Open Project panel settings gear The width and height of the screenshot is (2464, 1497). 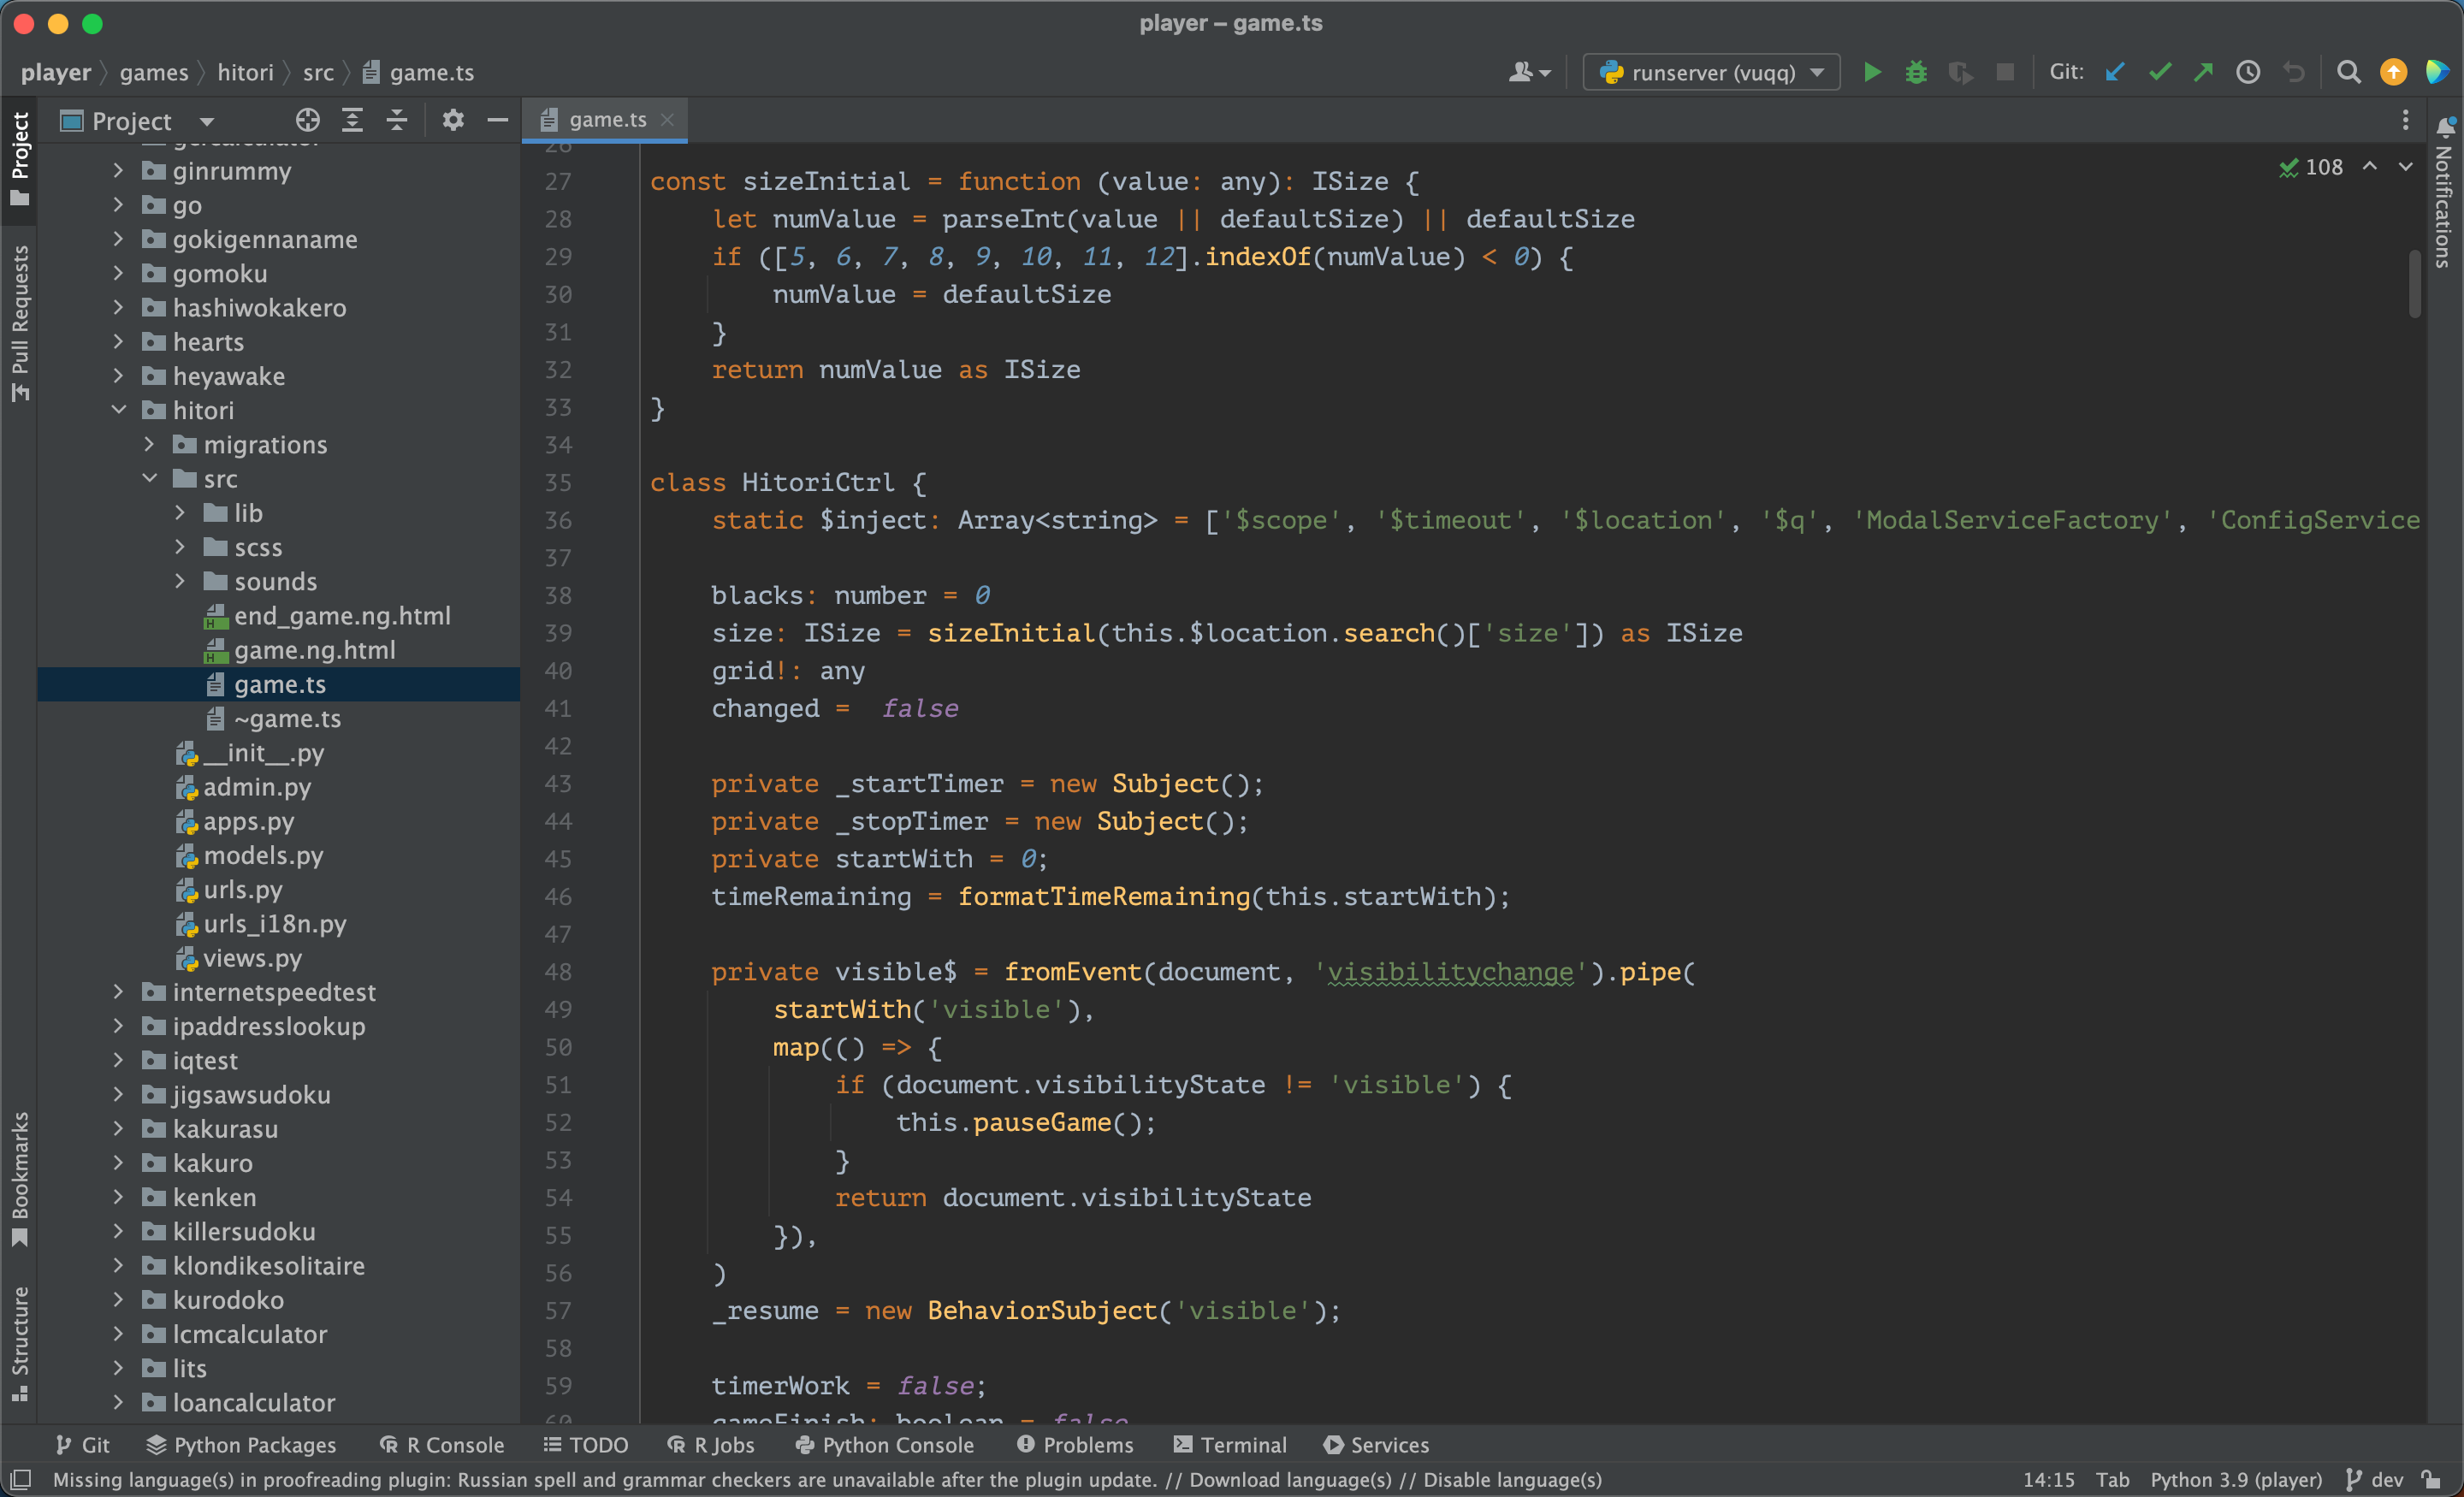coord(453,121)
